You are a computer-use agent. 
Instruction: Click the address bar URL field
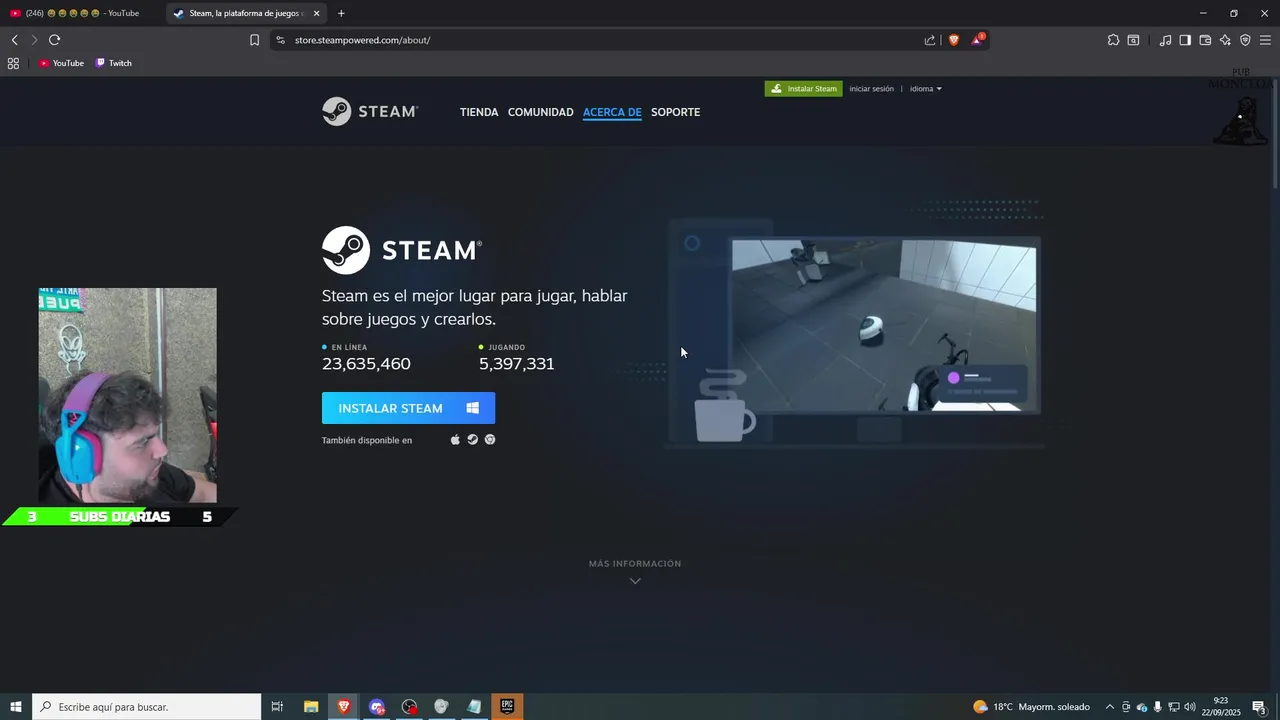600,40
